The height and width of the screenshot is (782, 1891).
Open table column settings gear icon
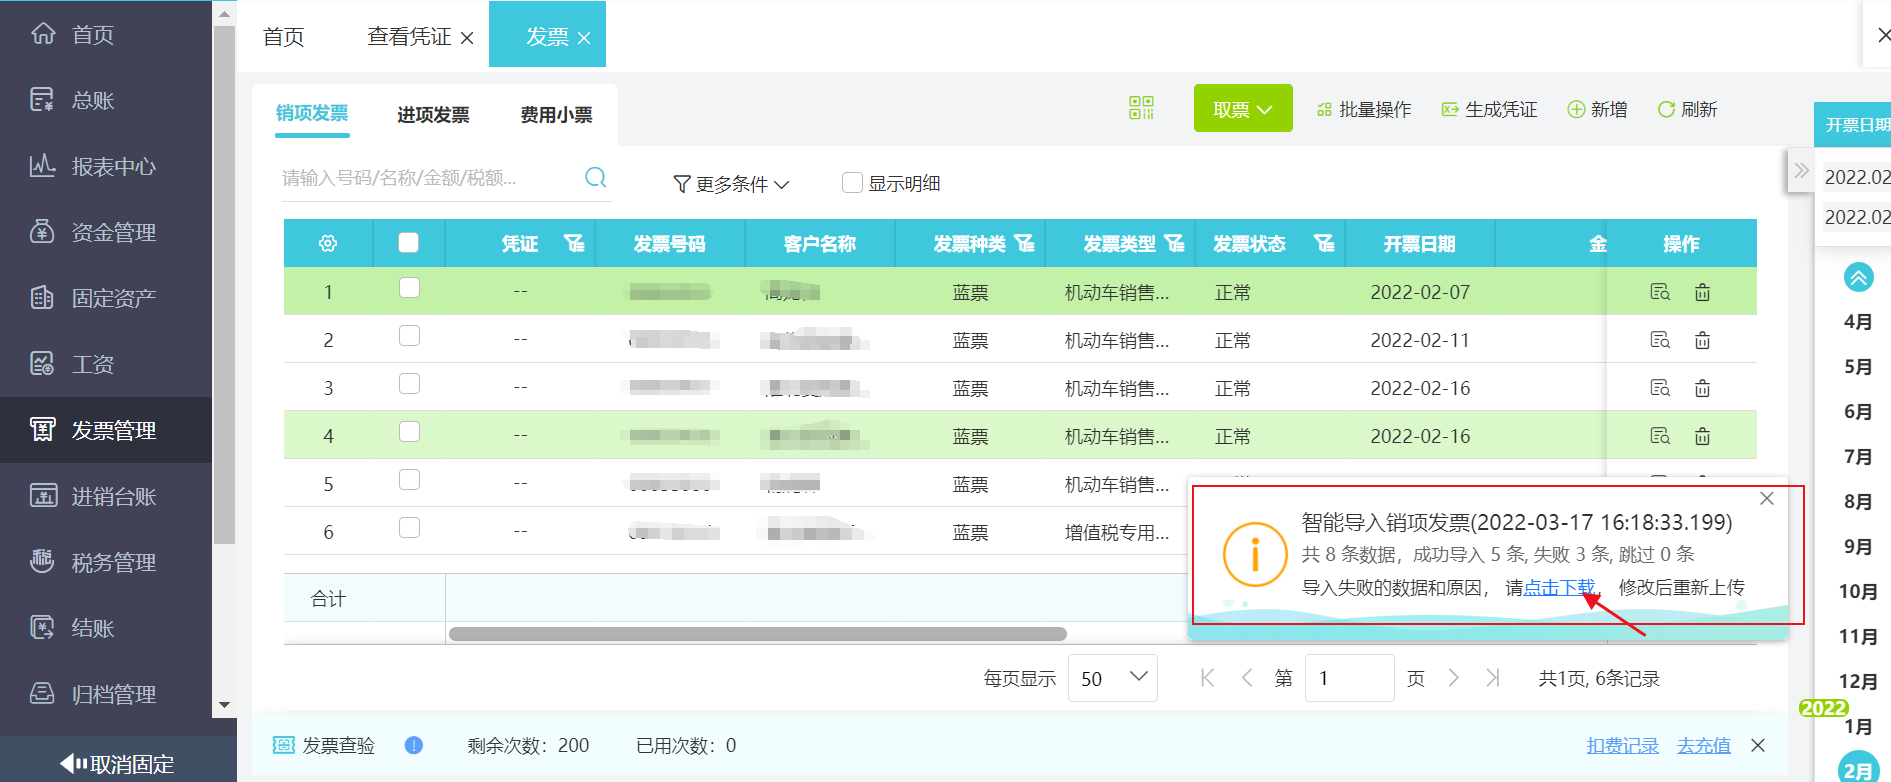[328, 244]
